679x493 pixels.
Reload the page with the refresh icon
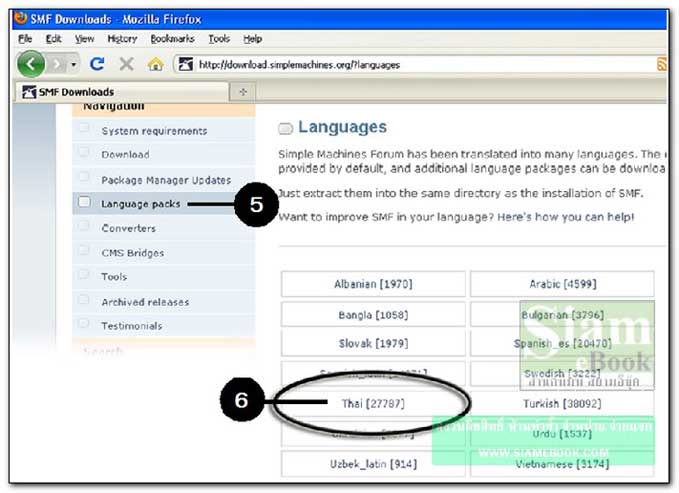click(97, 64)
